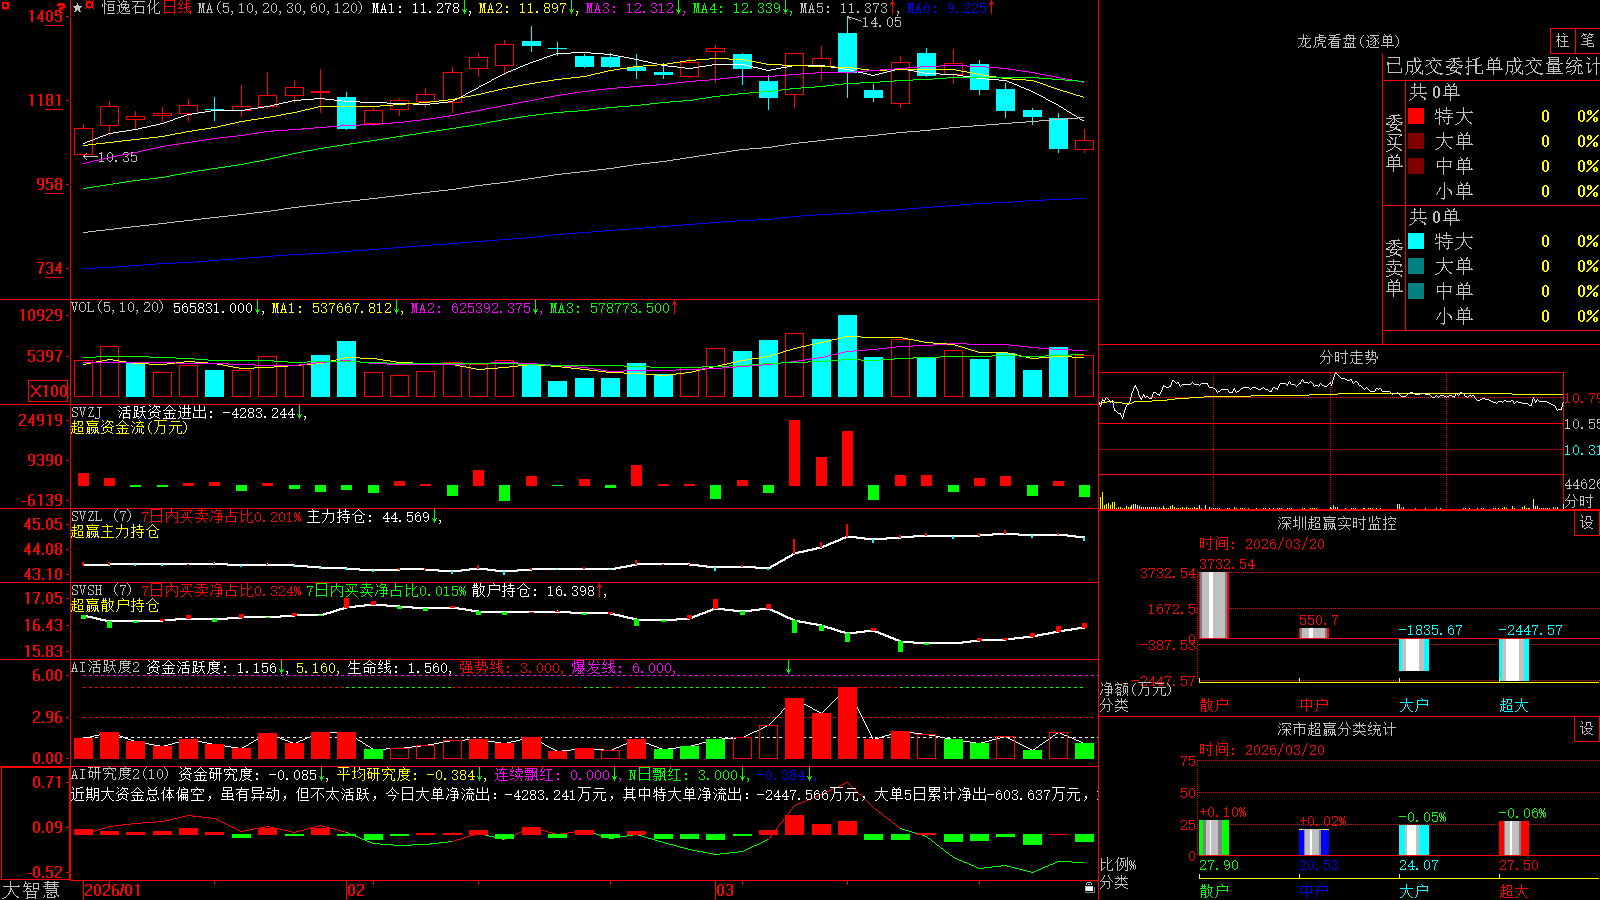The image size is (1600, 900).
Task: Click the SVZL 主力持仓 indicator label
Action: [103, 517]
